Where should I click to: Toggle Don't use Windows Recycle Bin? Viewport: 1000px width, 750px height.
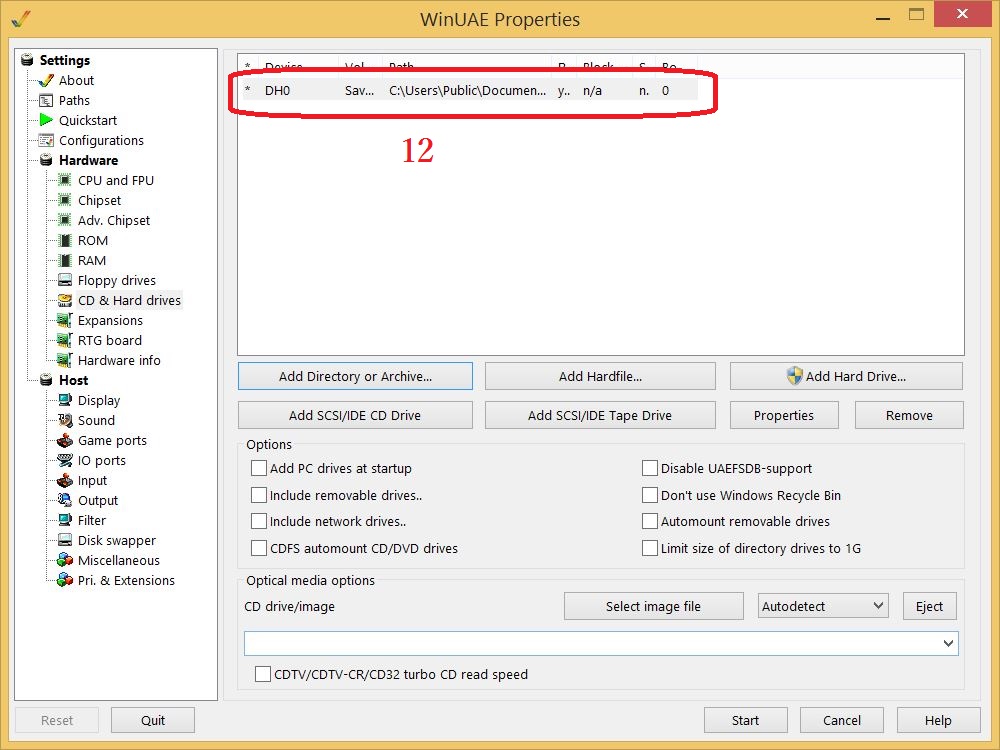(650, 495)
